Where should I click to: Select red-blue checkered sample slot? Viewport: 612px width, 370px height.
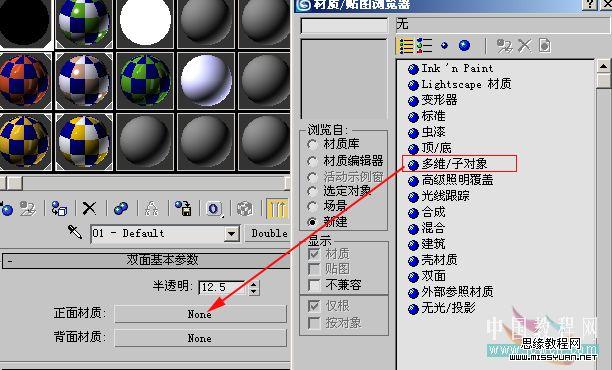(x=25, y=80)
